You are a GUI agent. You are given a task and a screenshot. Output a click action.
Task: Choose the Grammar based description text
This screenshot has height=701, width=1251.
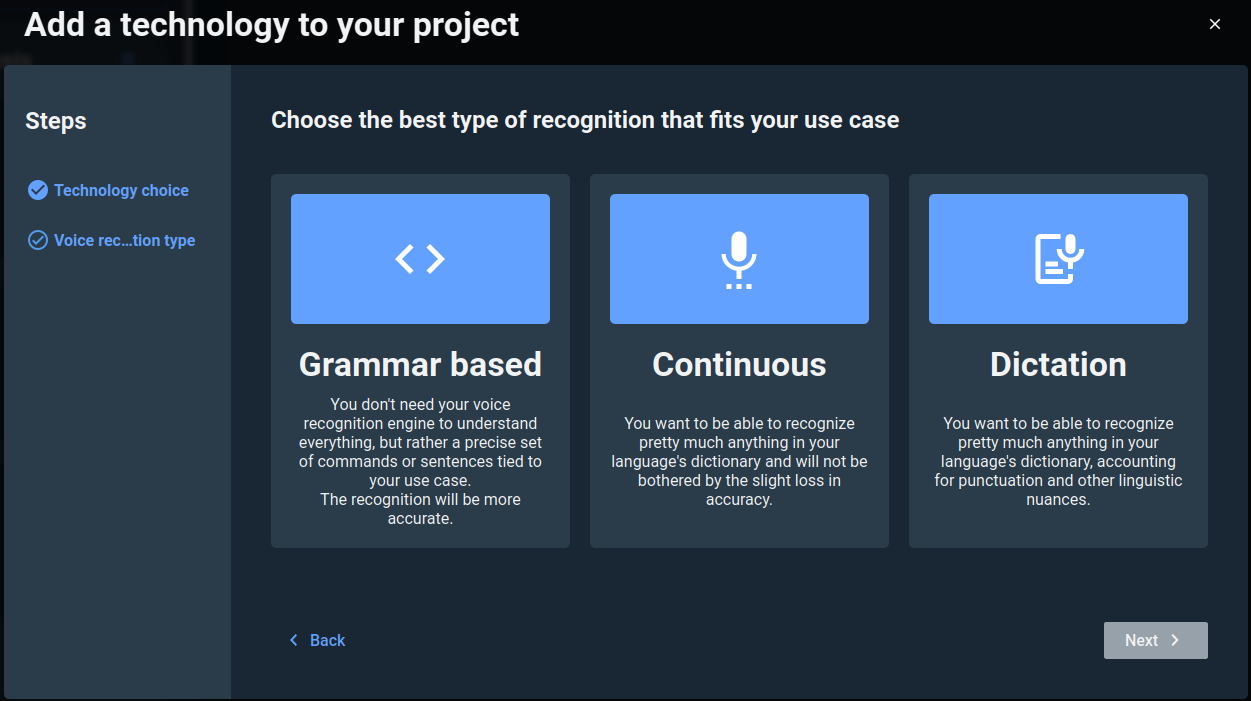point(420,461)
